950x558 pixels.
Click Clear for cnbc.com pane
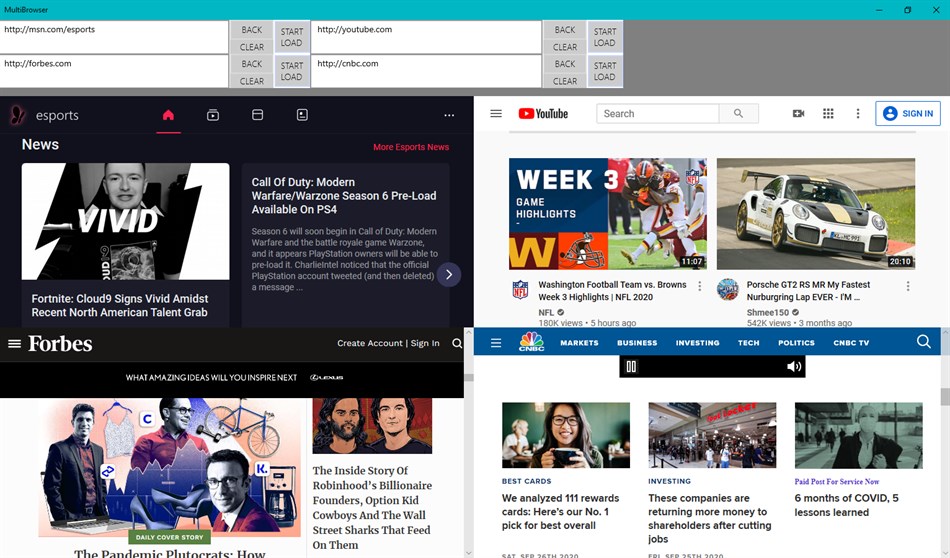point(565,81)
